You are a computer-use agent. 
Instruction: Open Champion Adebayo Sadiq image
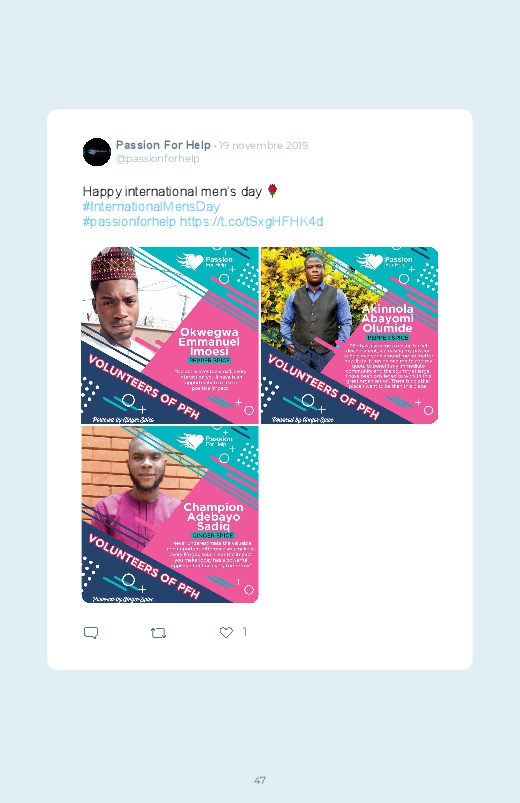pyautogui.click(x=170, y=514)
